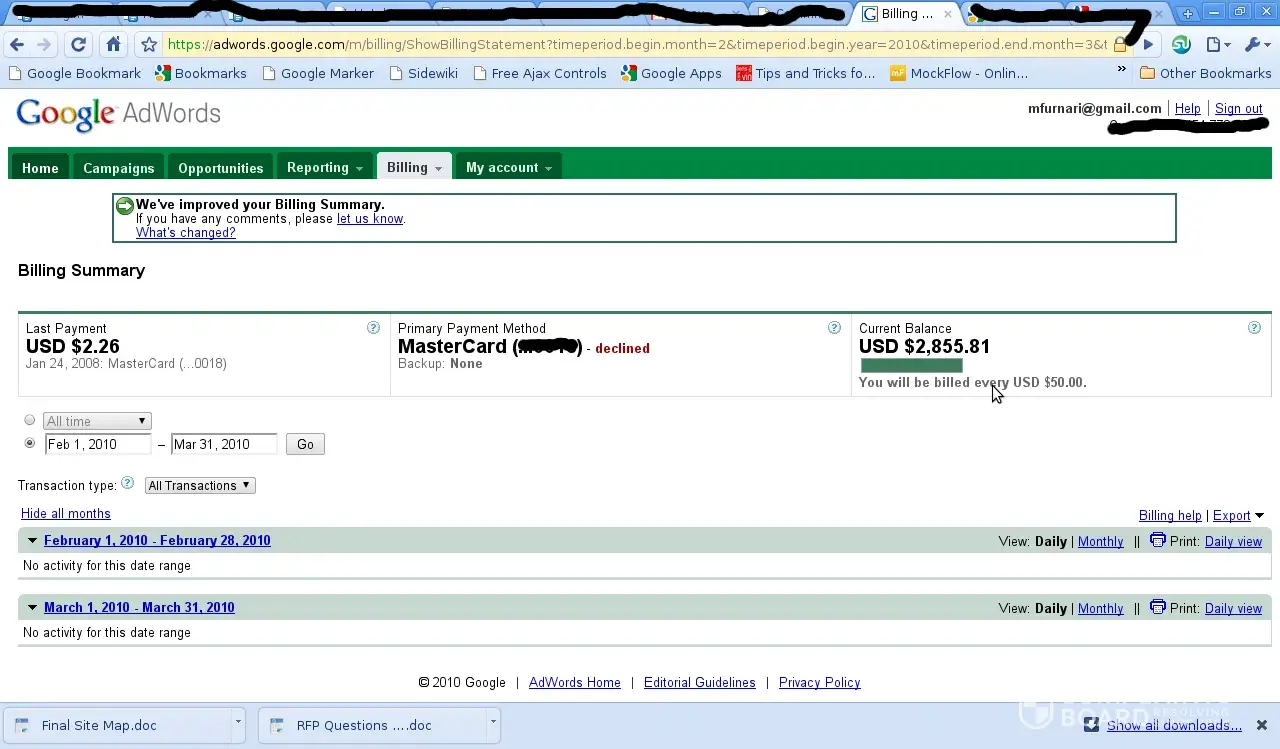Image resolution: width=1280 pixels, height=749 pixels.
Task: Click Show all downloads link
Action: 1174,725
